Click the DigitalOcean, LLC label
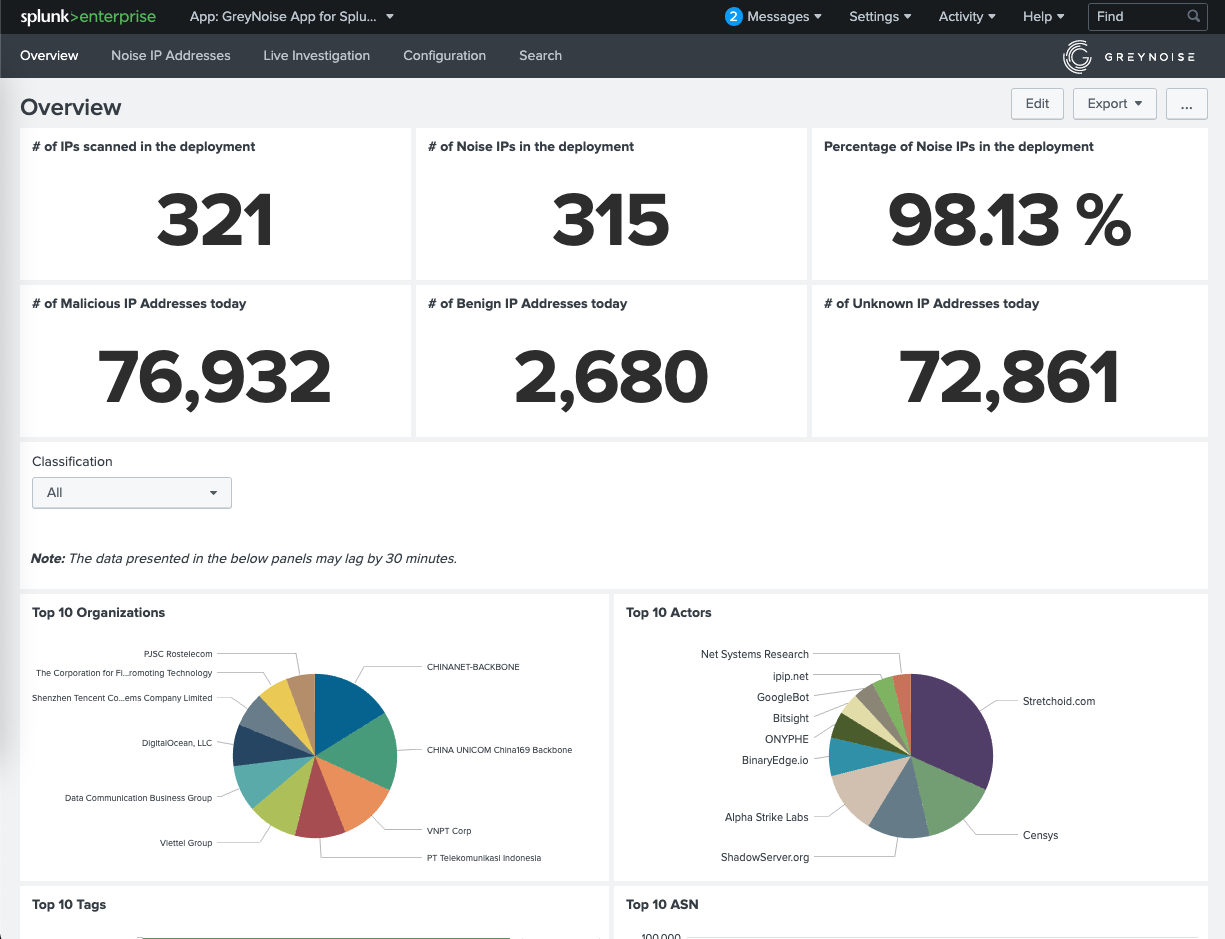 (x=177, y=743)
